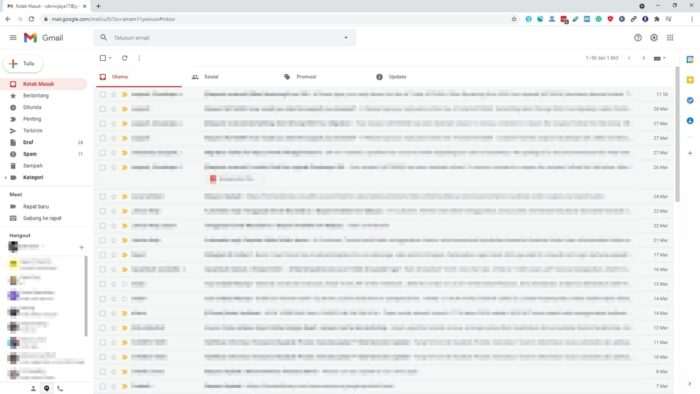
Task: Open the Google apps grid icon
Action: [x=670, y=38]
